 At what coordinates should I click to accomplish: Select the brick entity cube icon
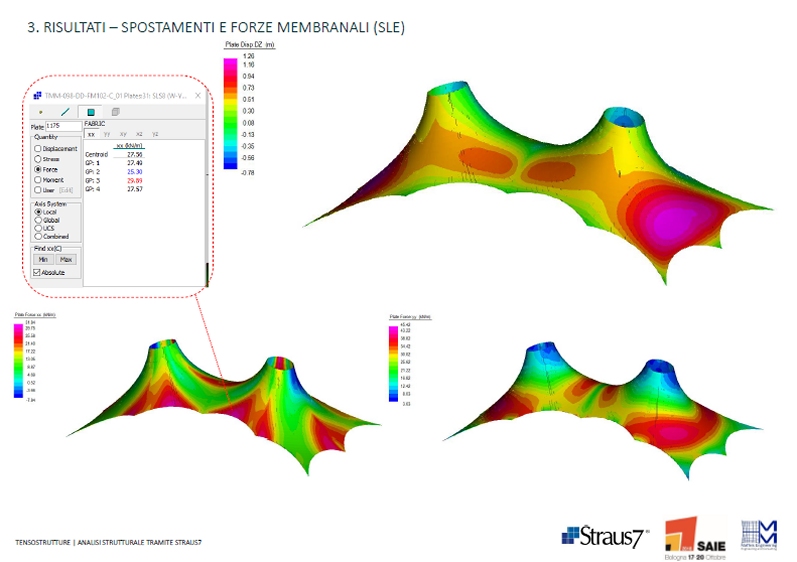click(115, 112)
